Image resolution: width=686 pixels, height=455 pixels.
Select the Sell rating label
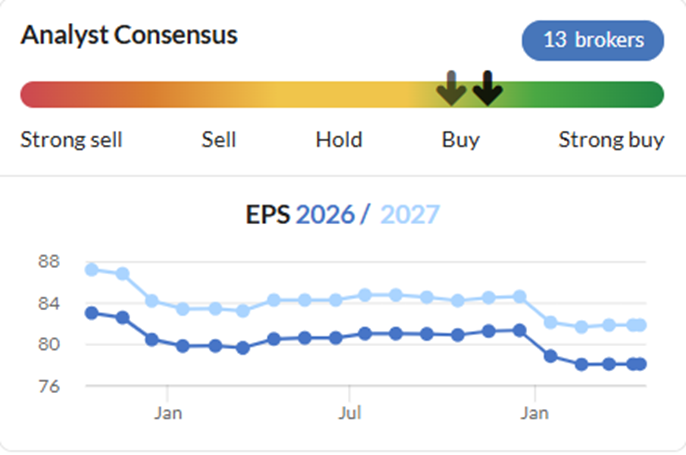(x=219, y=139)
